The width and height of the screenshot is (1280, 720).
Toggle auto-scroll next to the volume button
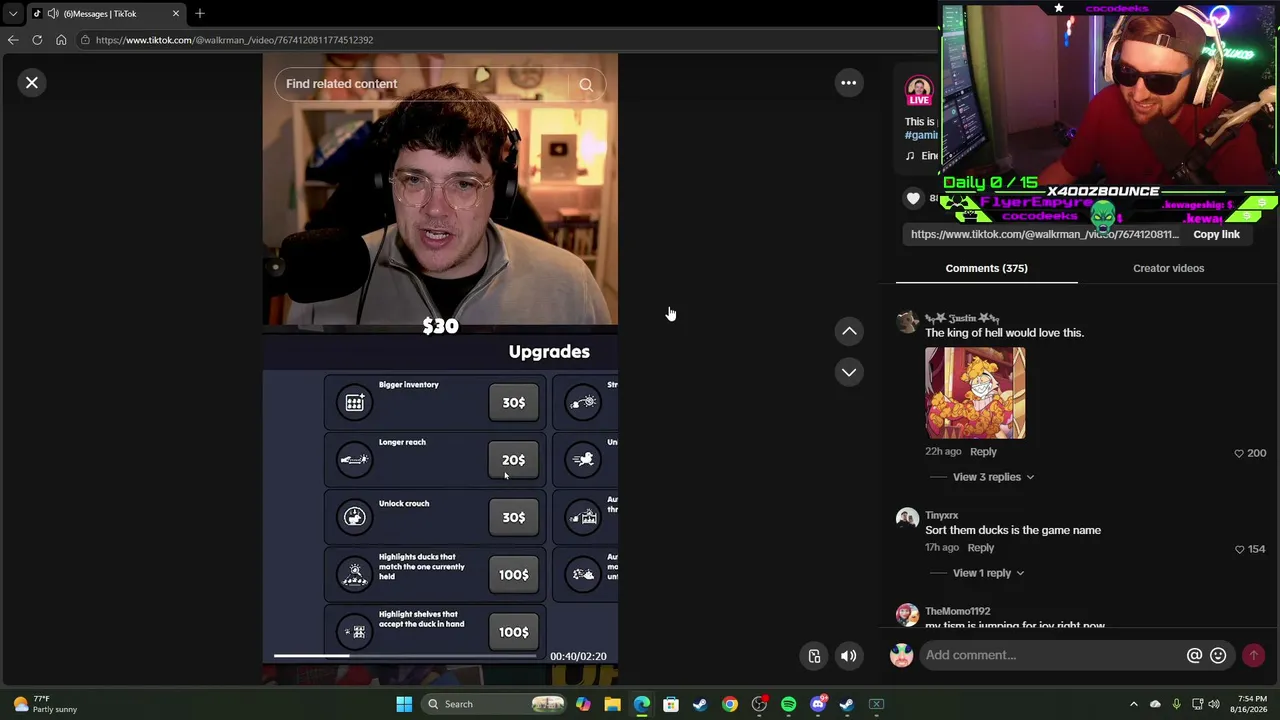click(814, 656)
